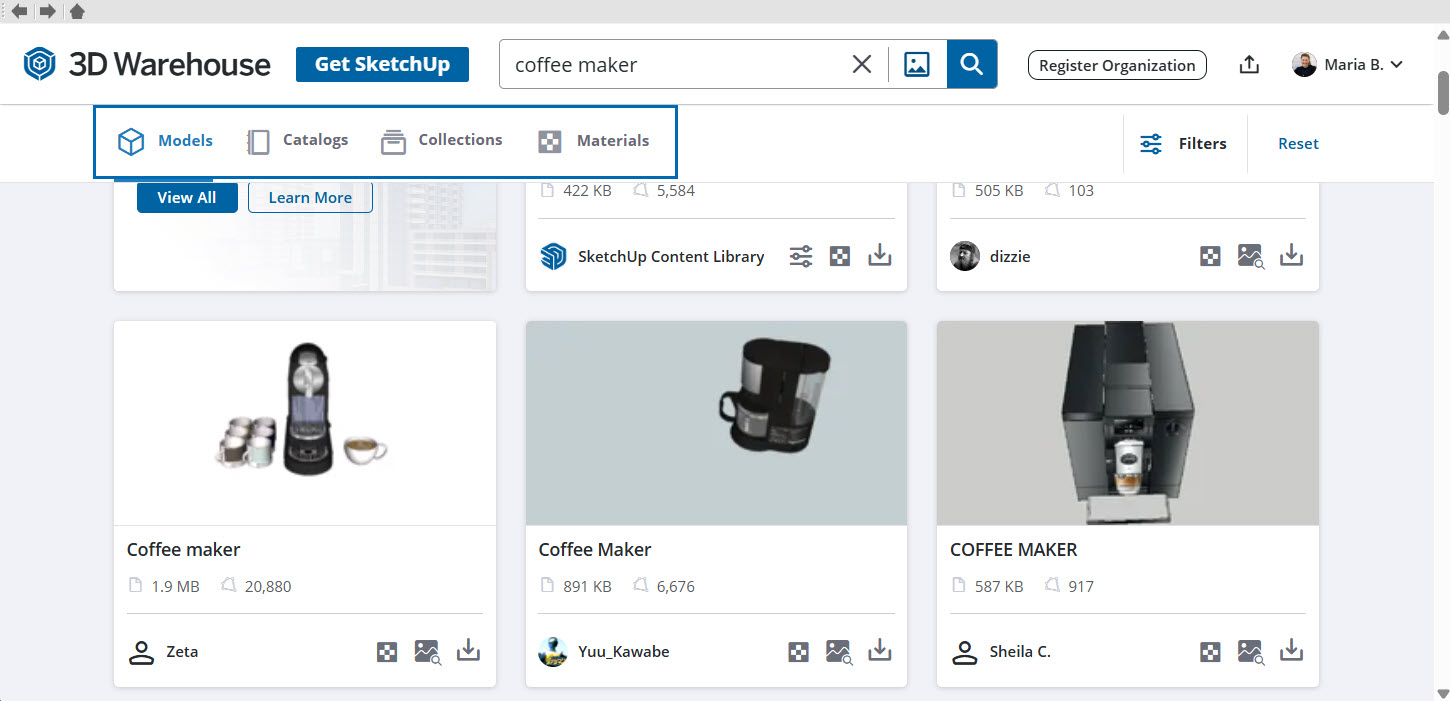
Task: Click the page vertical scrollbar thumb
Action: (x=1443, y=92)
